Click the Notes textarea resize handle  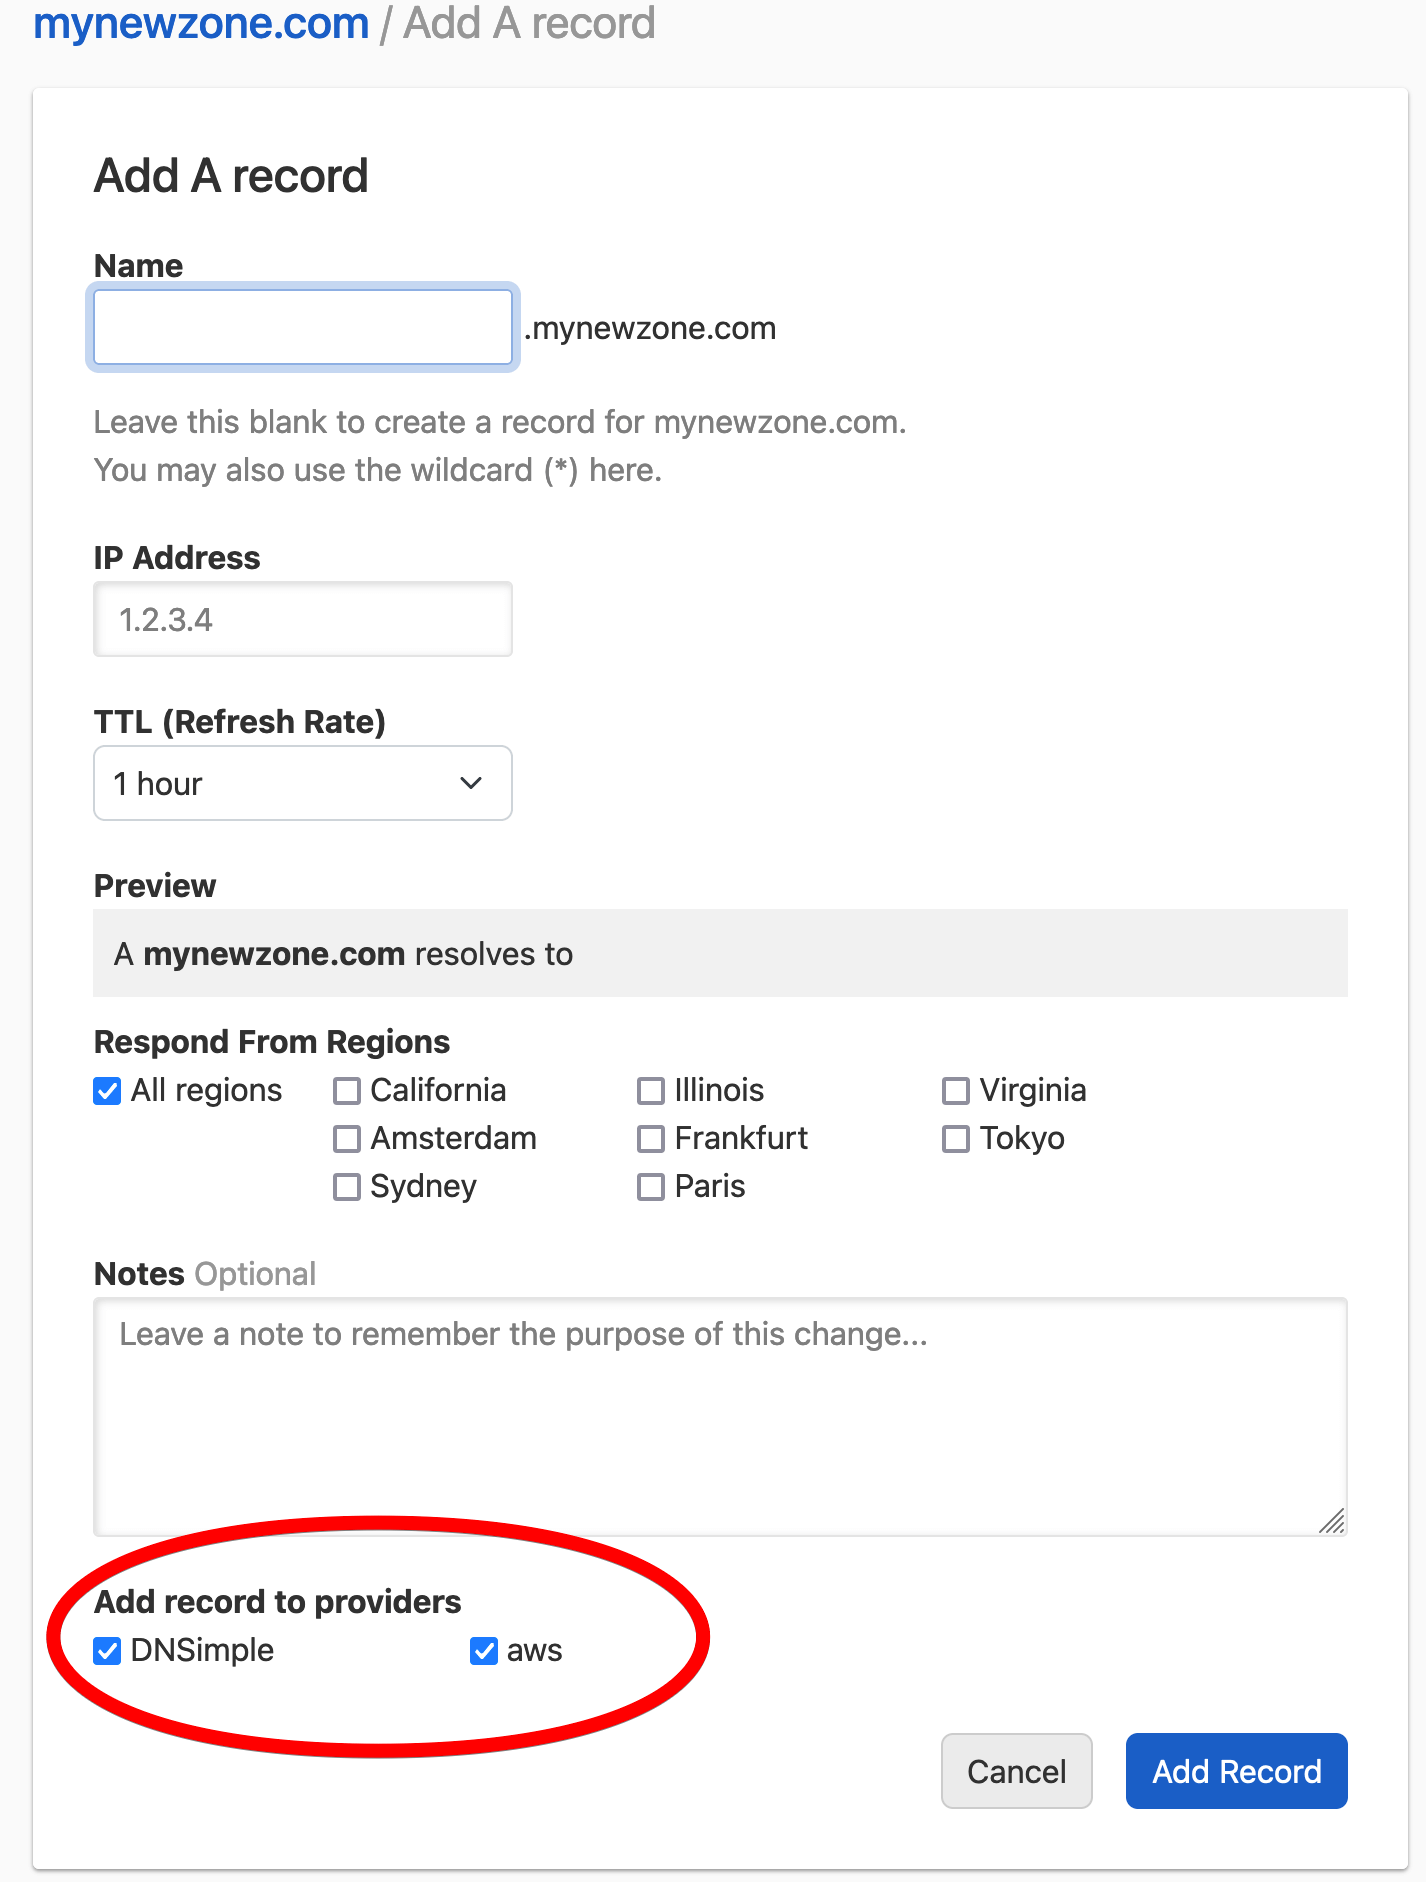[x=1333, y=1522]
